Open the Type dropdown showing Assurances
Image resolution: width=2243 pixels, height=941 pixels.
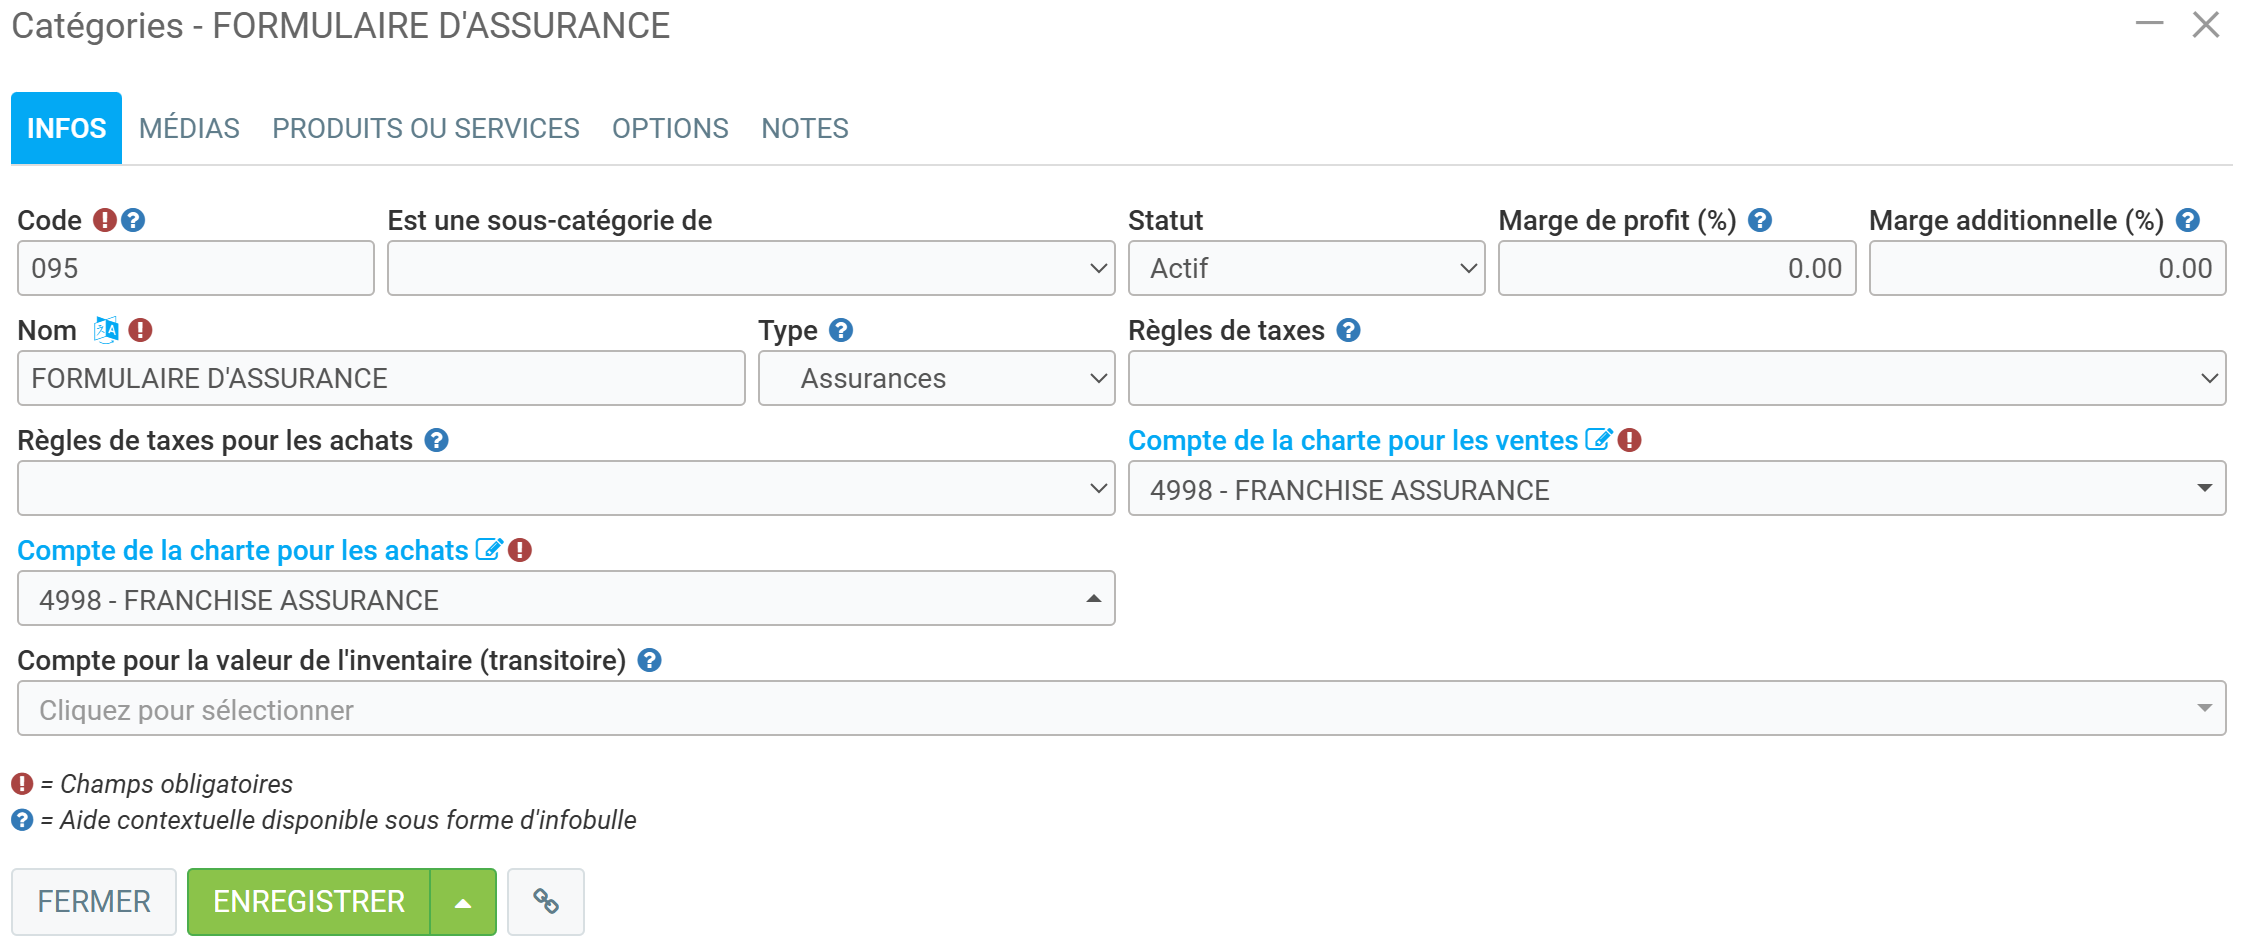pos(936,378)
